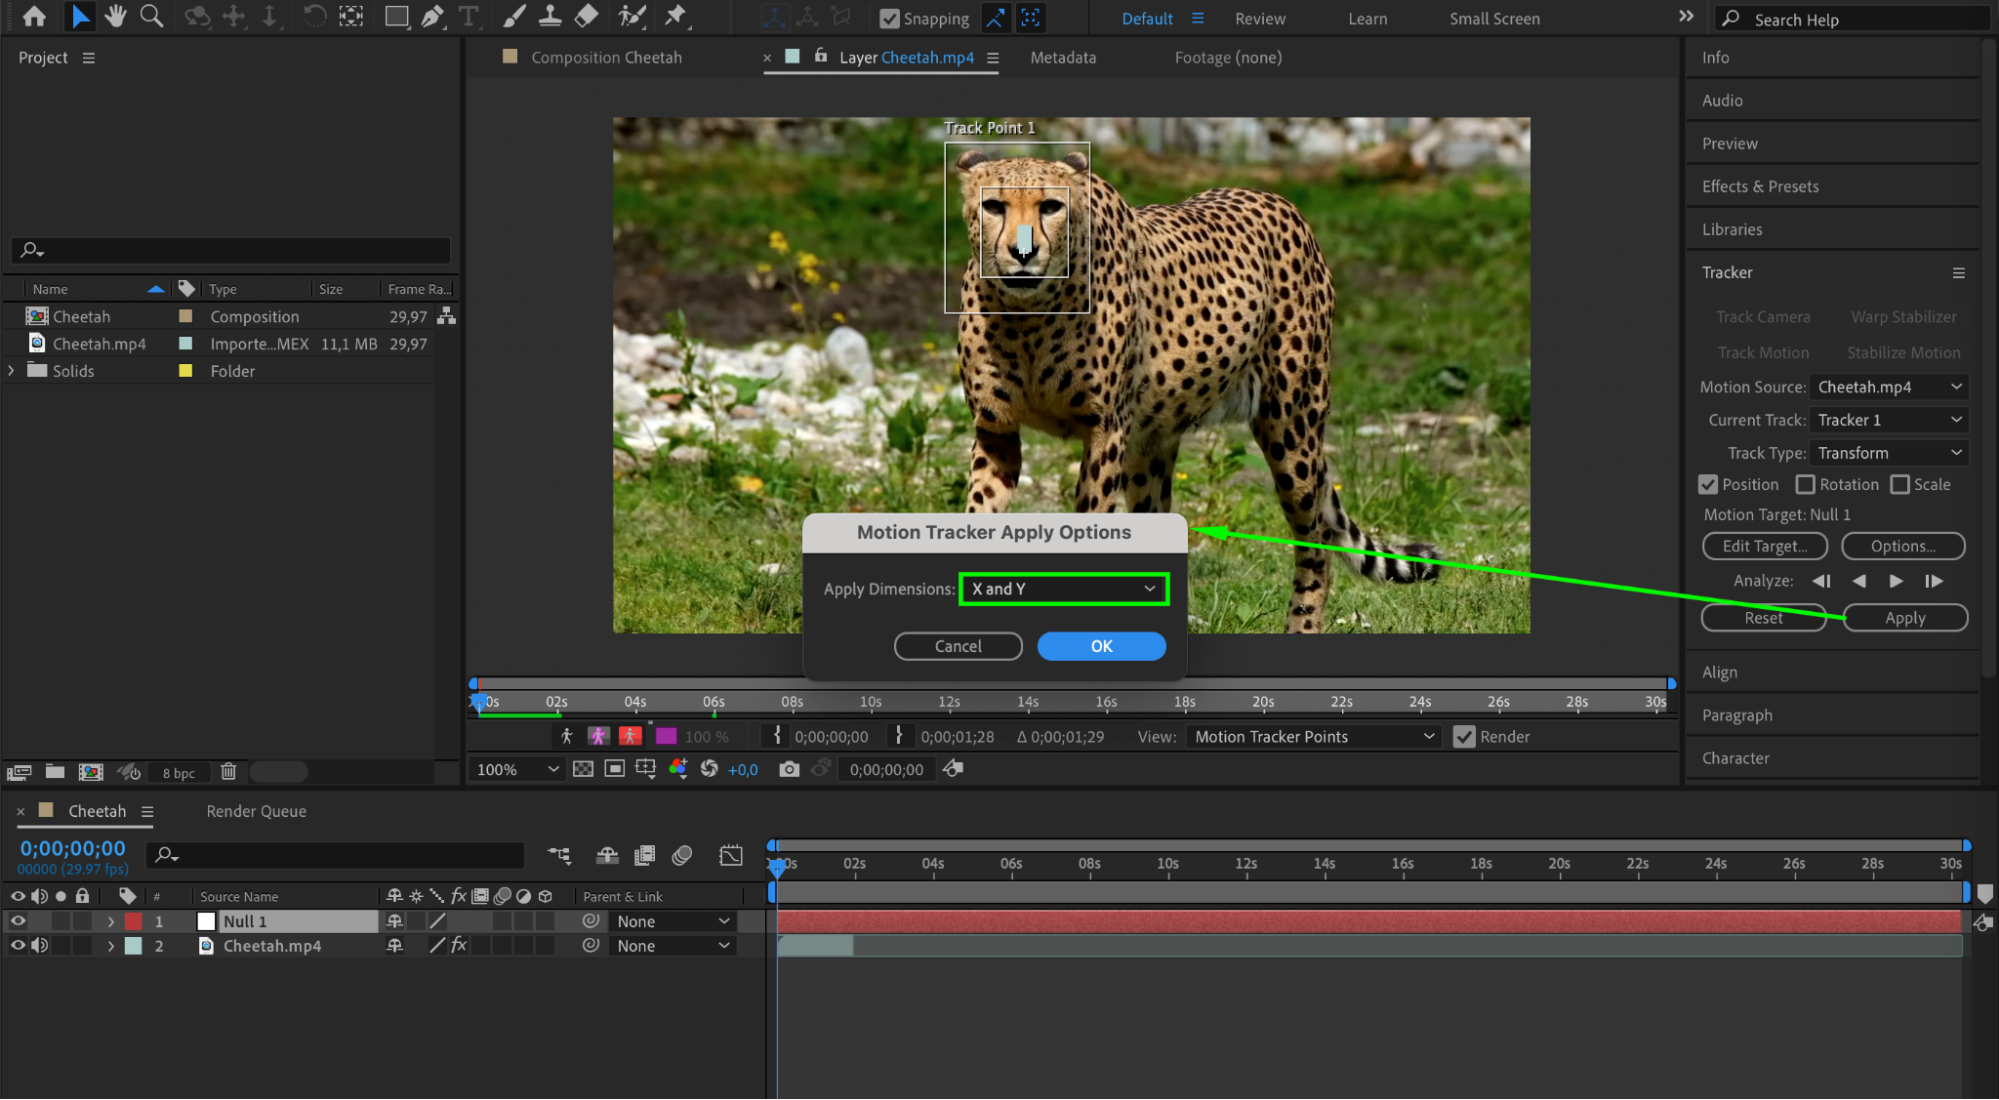Analyze forward with play arrow
The height and width of the screenshot is (1100, 1999).
point(1896,581)
